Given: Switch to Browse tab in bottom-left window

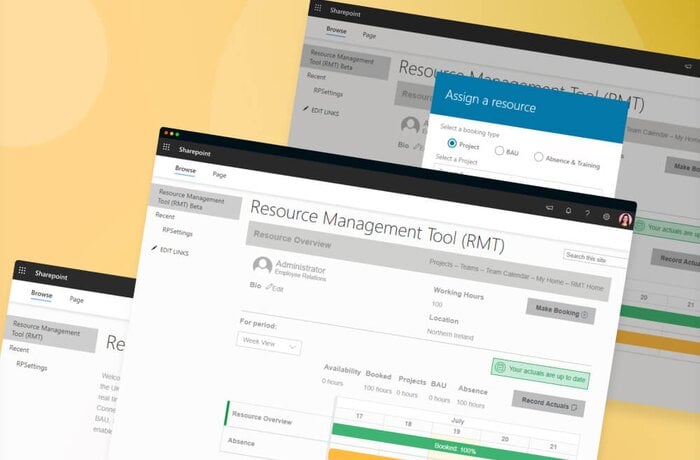Looking at the screenshot, I should pyautogui.click(x=42, y=294).
